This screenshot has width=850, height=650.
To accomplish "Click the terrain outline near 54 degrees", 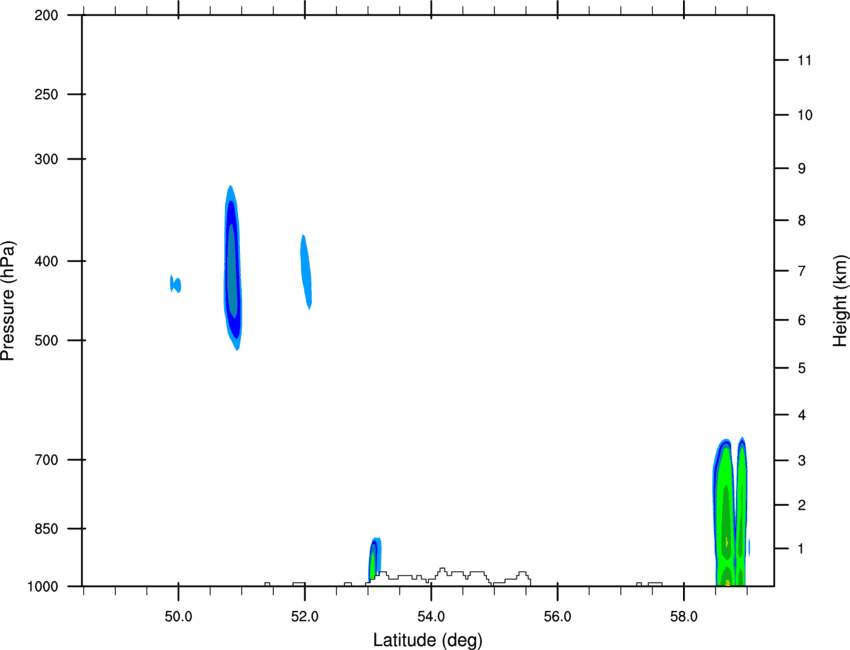I will (x=448, y=576).
